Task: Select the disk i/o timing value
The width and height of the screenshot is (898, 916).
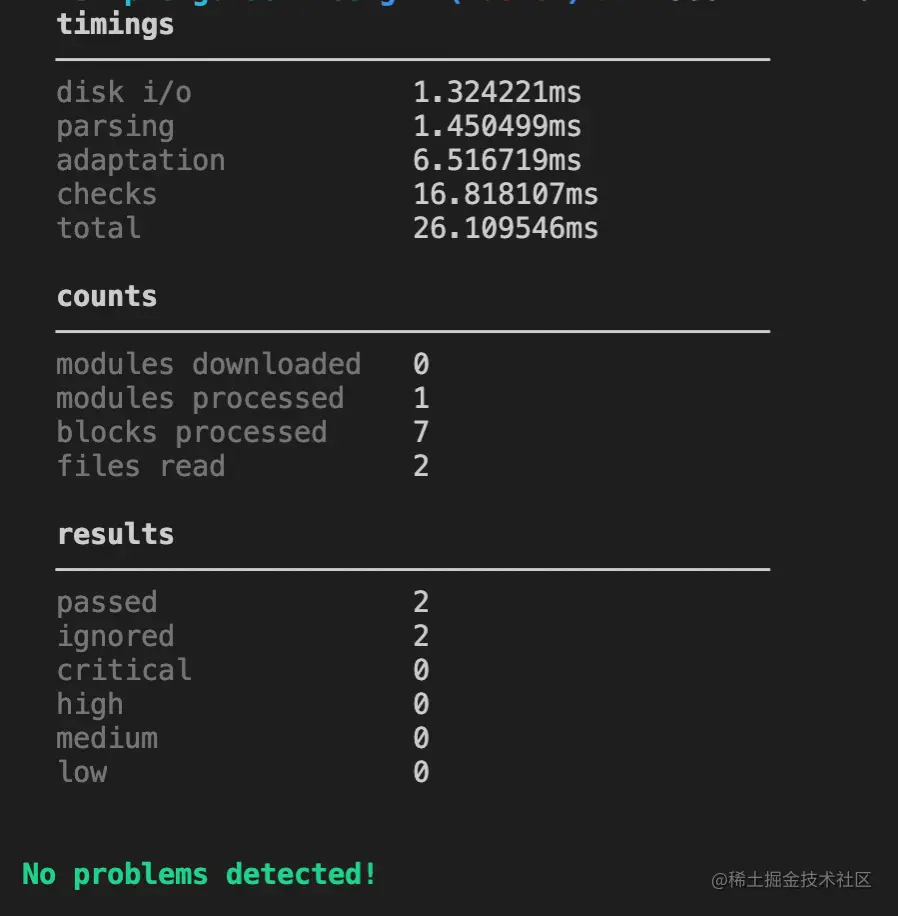Action: pos(497,92)
